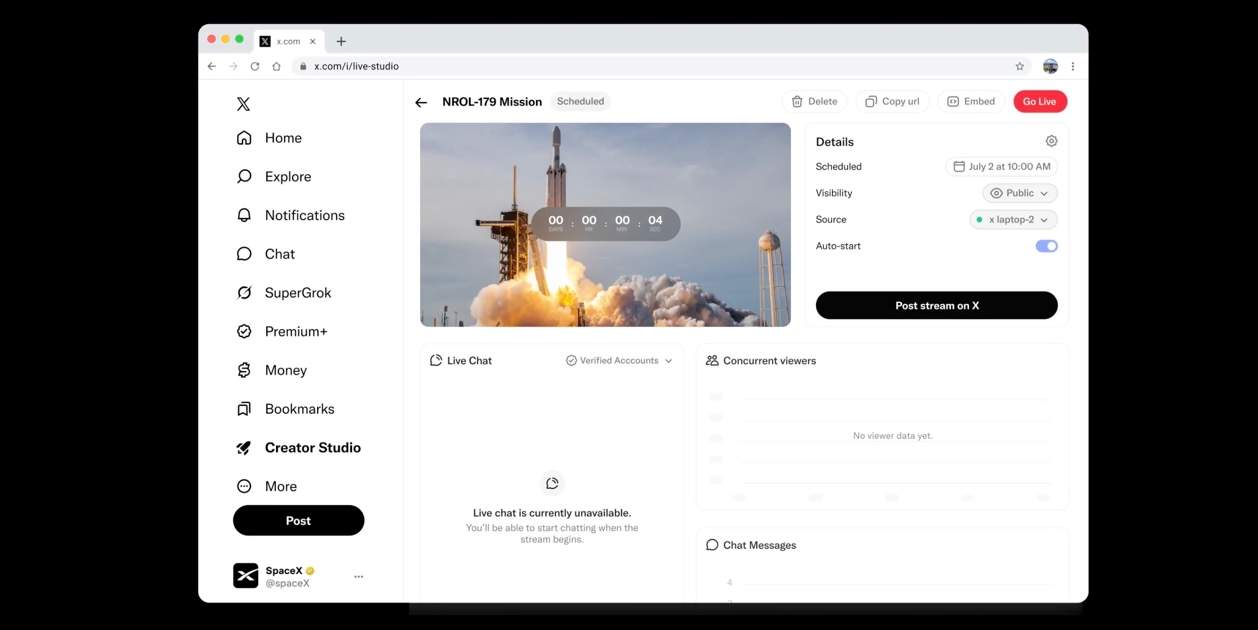
Task: Open Premium+ page
Action: (x=282, y=331)
